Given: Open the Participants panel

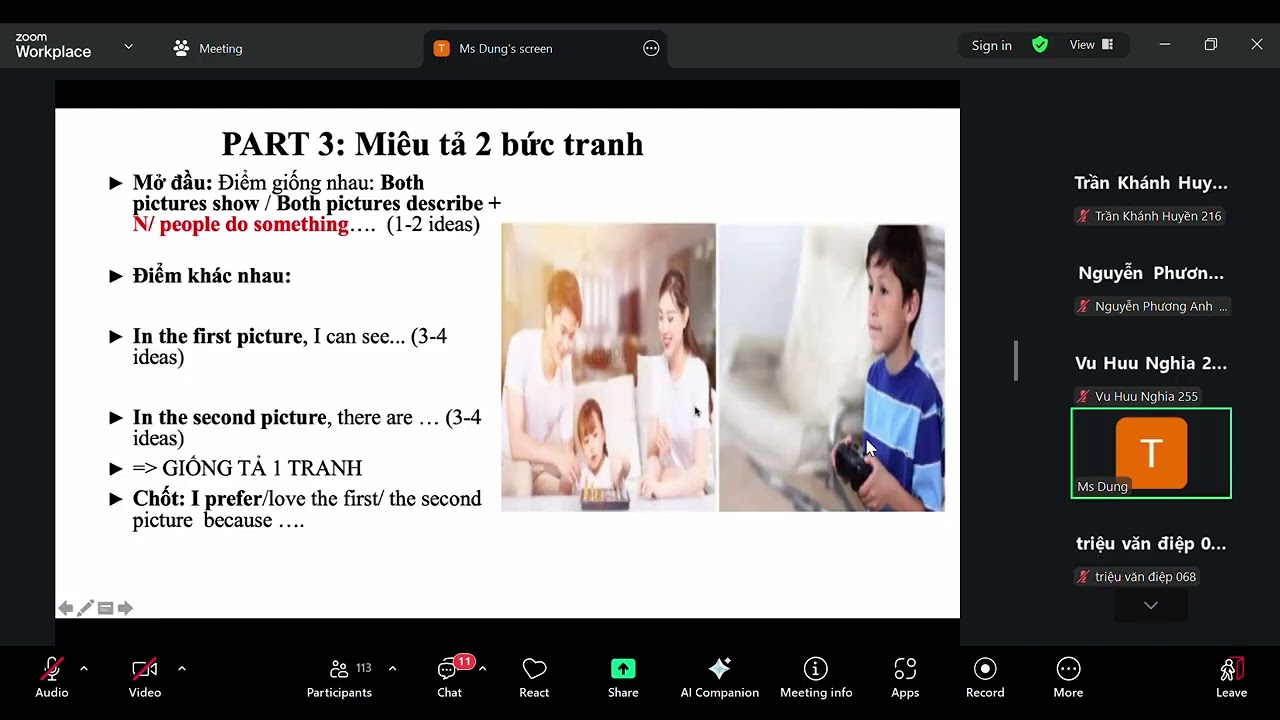Looking at the screenshot, I should click(339, 678).
